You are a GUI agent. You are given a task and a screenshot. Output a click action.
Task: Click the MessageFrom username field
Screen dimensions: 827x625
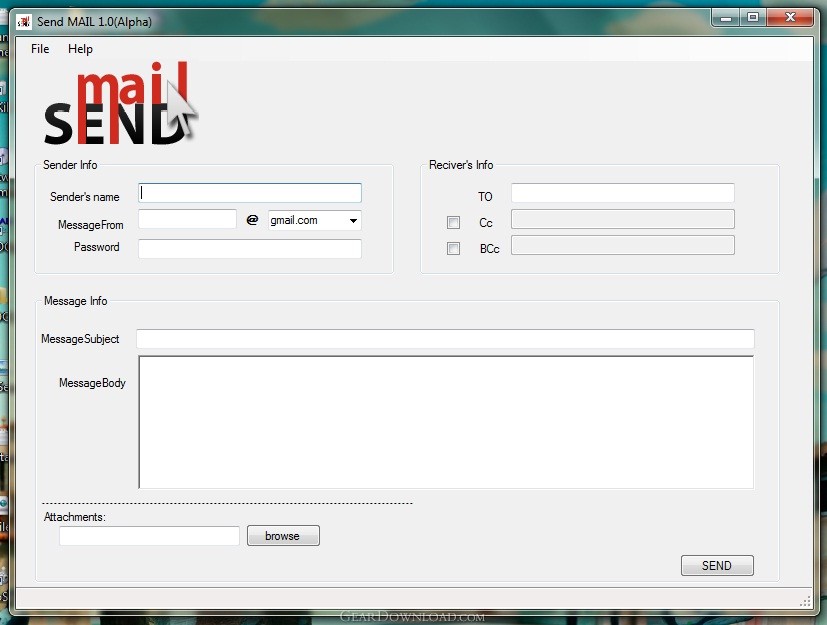point(187,219)
